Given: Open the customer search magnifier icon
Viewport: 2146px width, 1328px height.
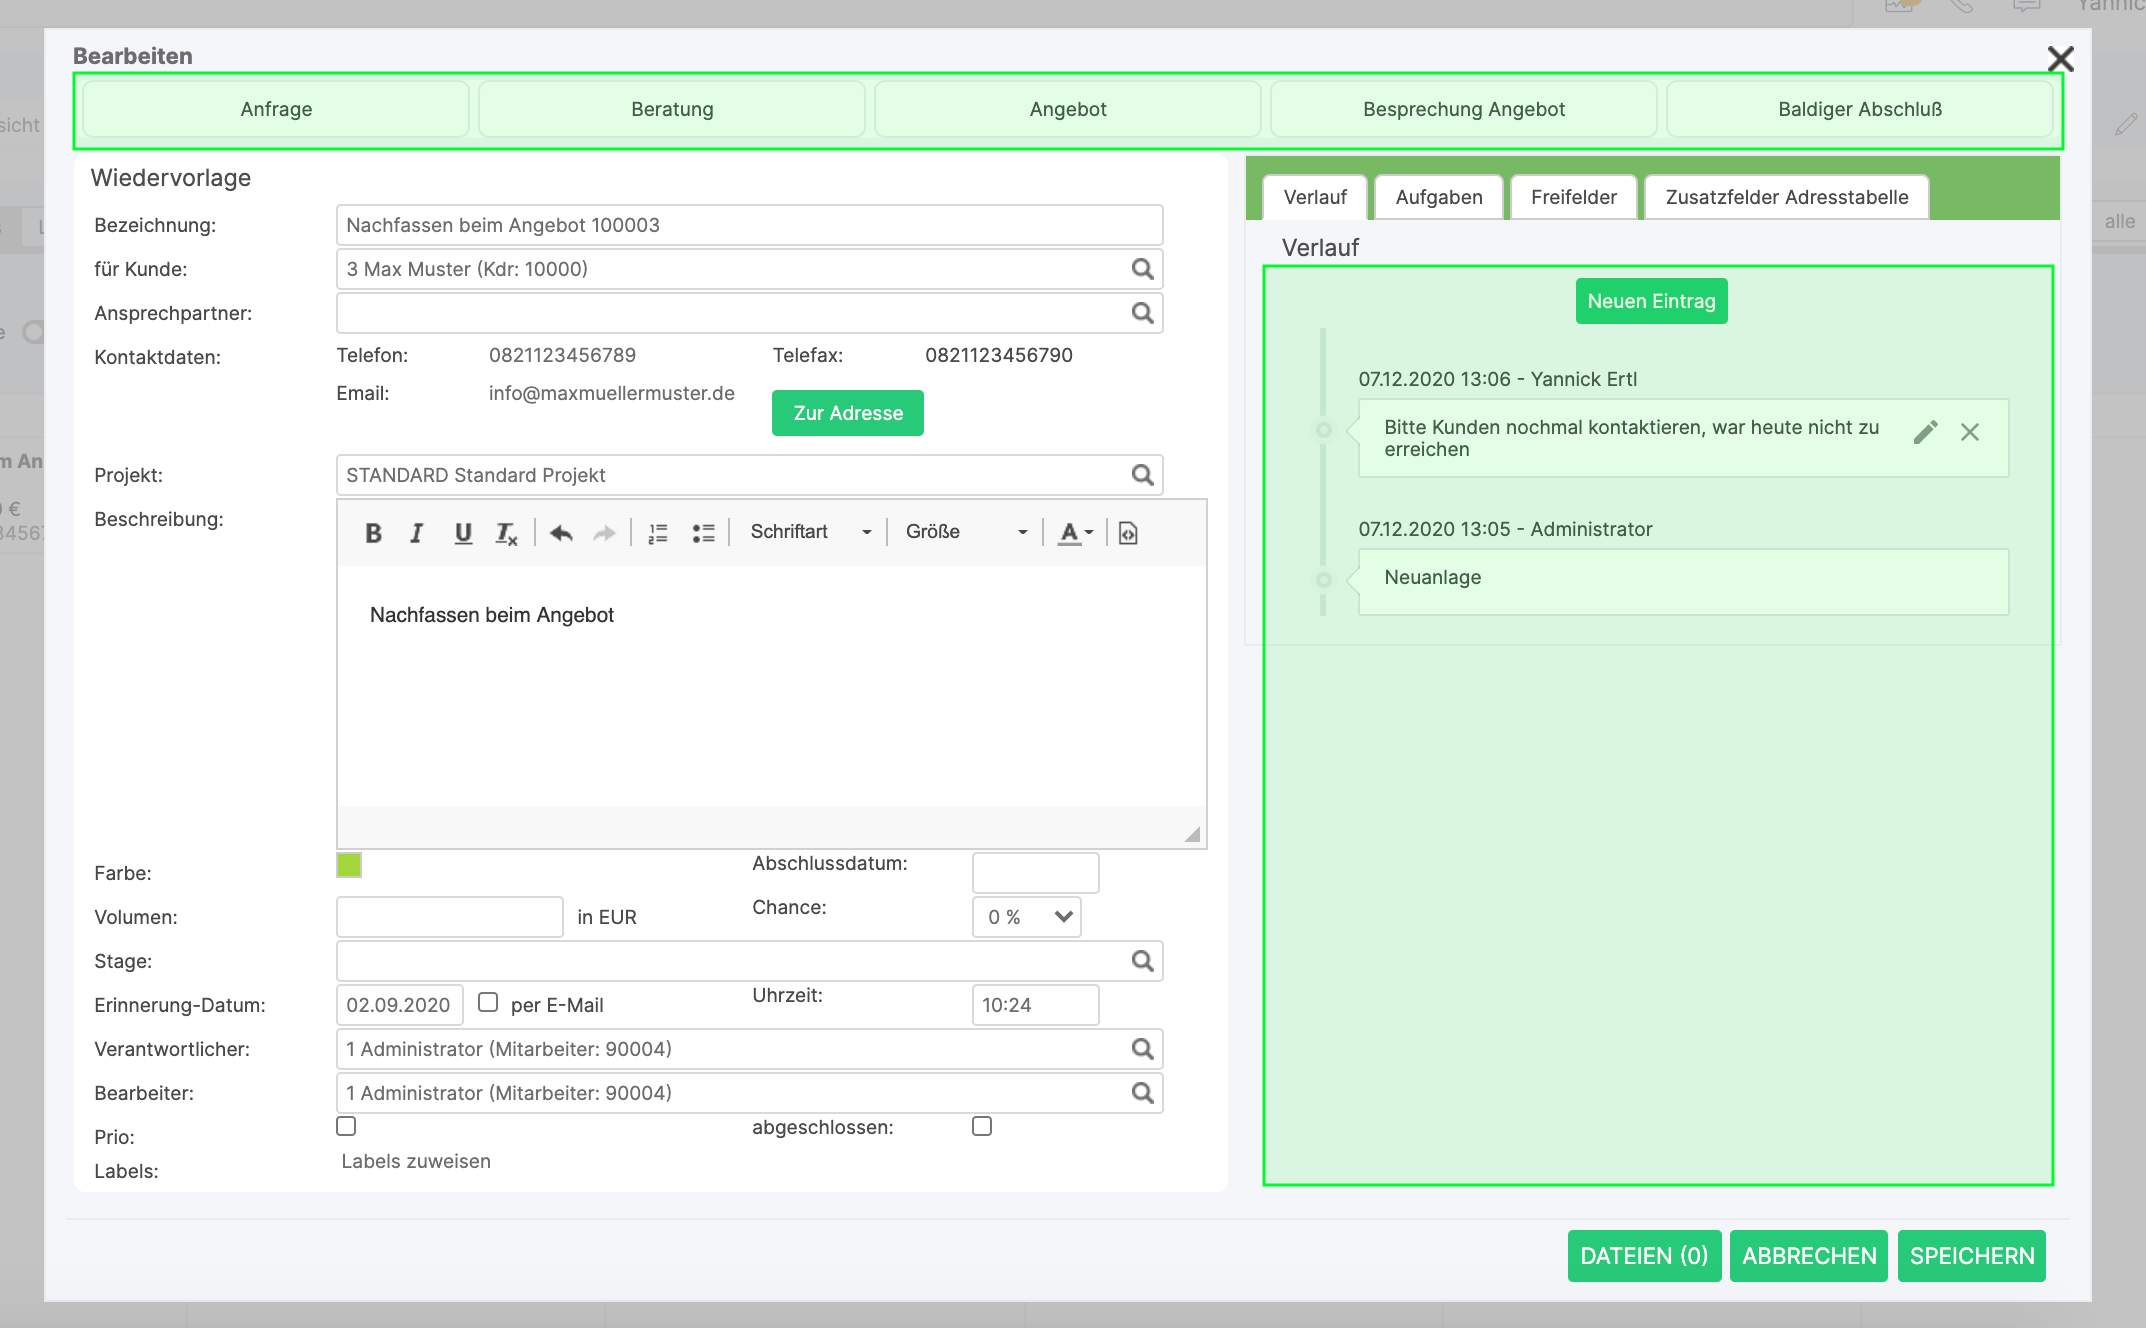Looking at the screenshot, I should tap(1142, 269).
